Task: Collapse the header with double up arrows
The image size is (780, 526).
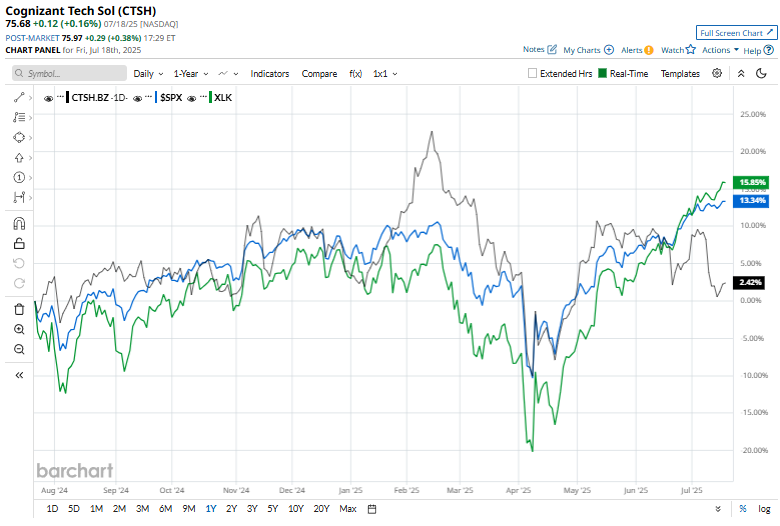Action: click(x=741, y=74)
